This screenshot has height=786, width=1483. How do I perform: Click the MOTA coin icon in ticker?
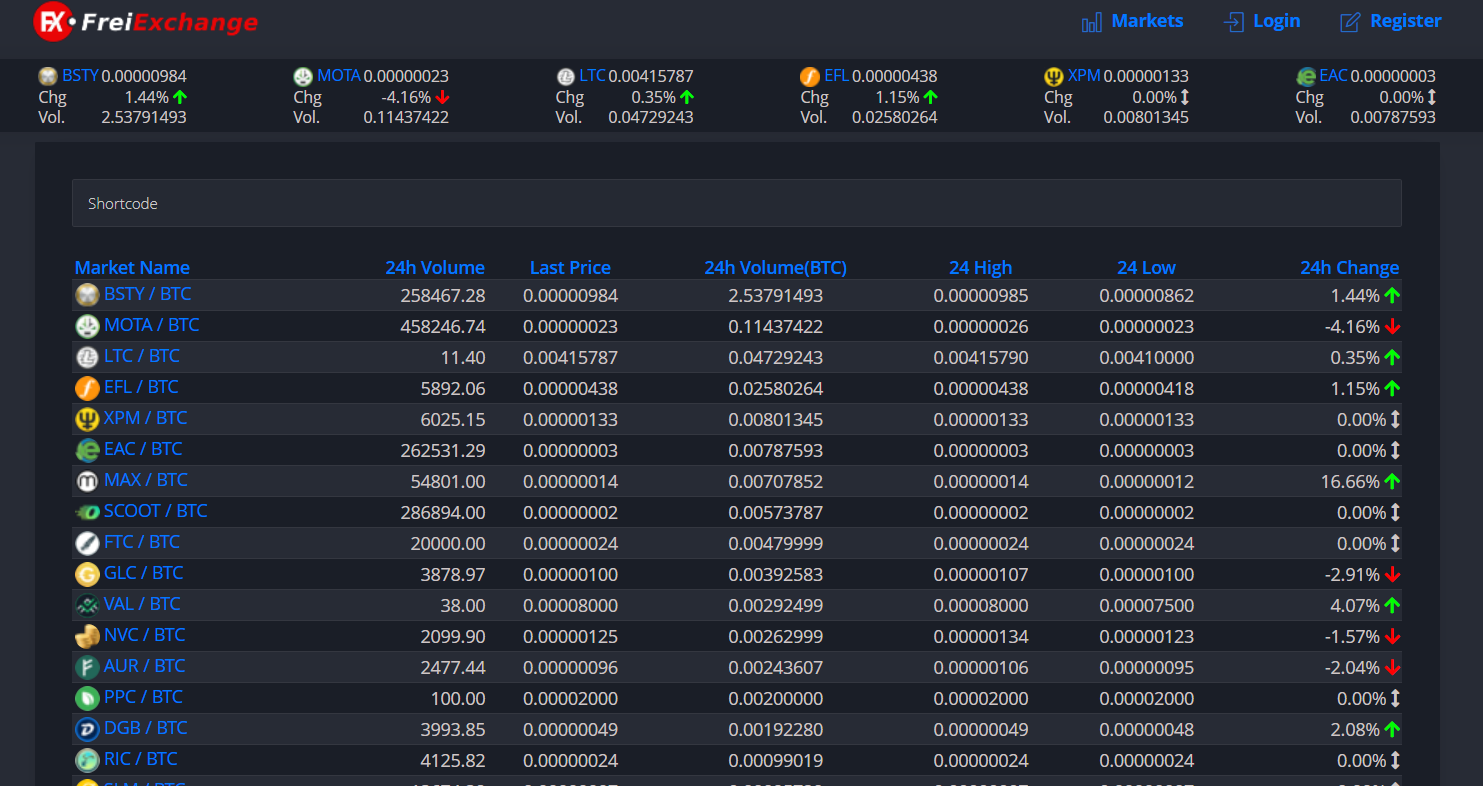[303, 76]
